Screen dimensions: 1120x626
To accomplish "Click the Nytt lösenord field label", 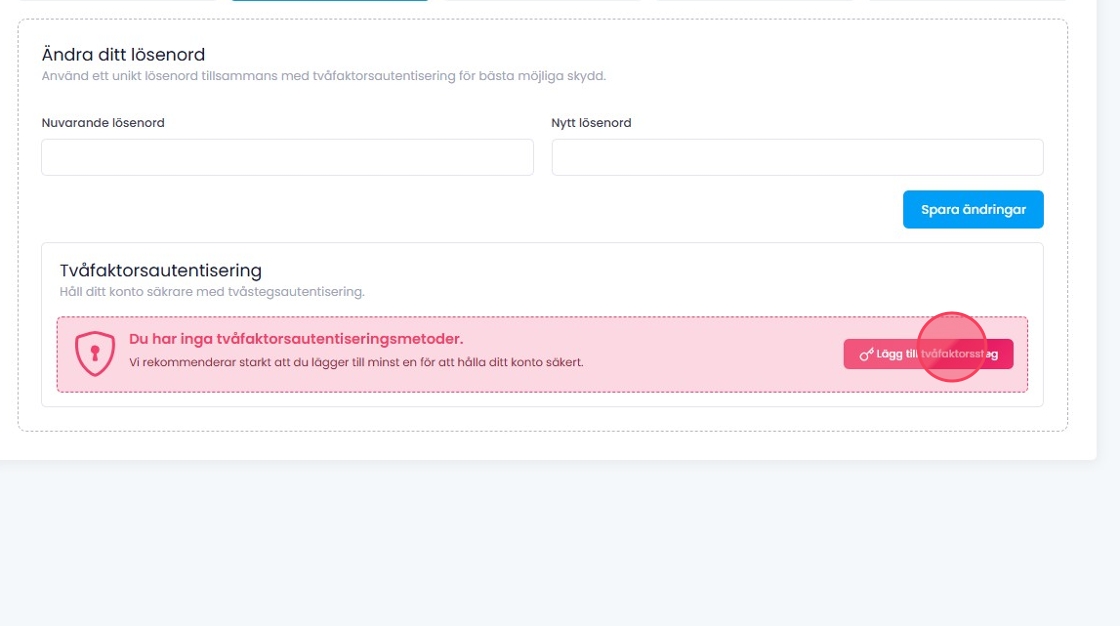I will [x=591, y=123].
